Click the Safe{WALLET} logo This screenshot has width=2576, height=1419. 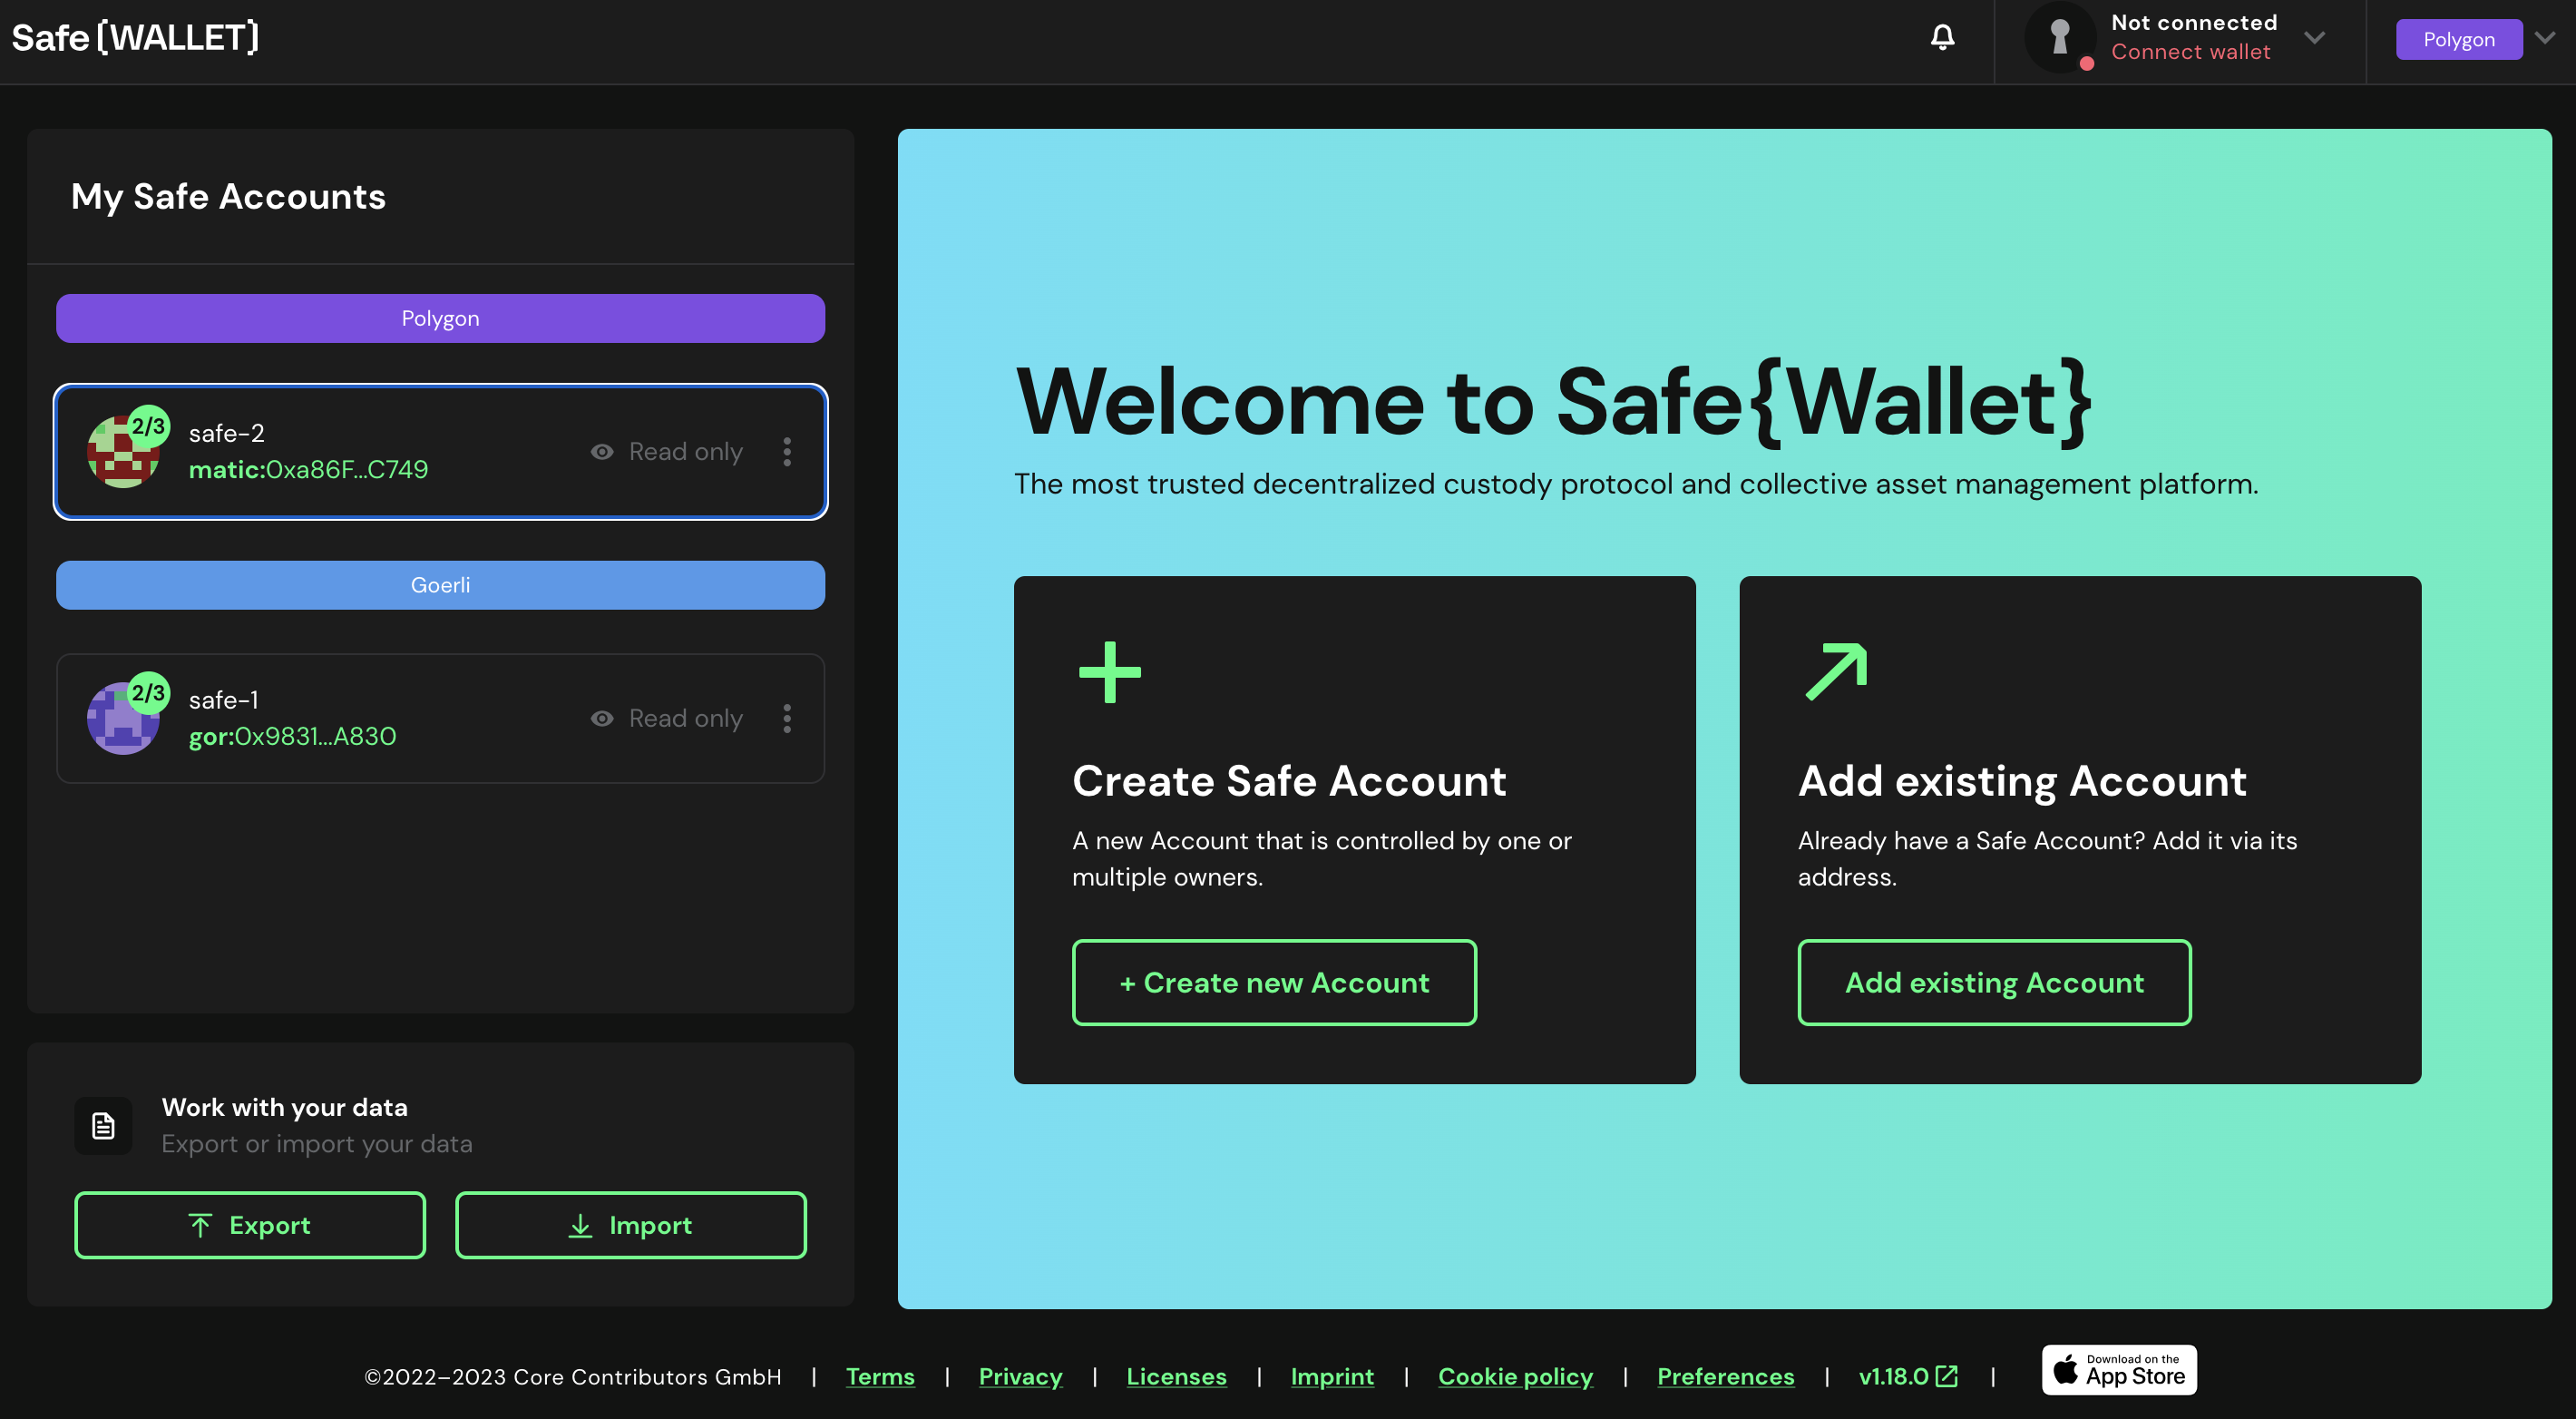tap(135, 38)
